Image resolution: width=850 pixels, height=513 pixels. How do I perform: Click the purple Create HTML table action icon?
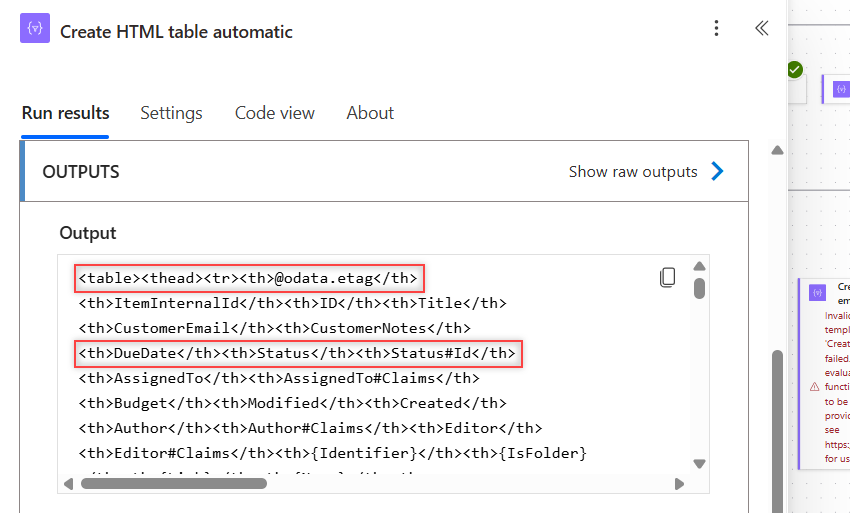click(x=35, y=28)
